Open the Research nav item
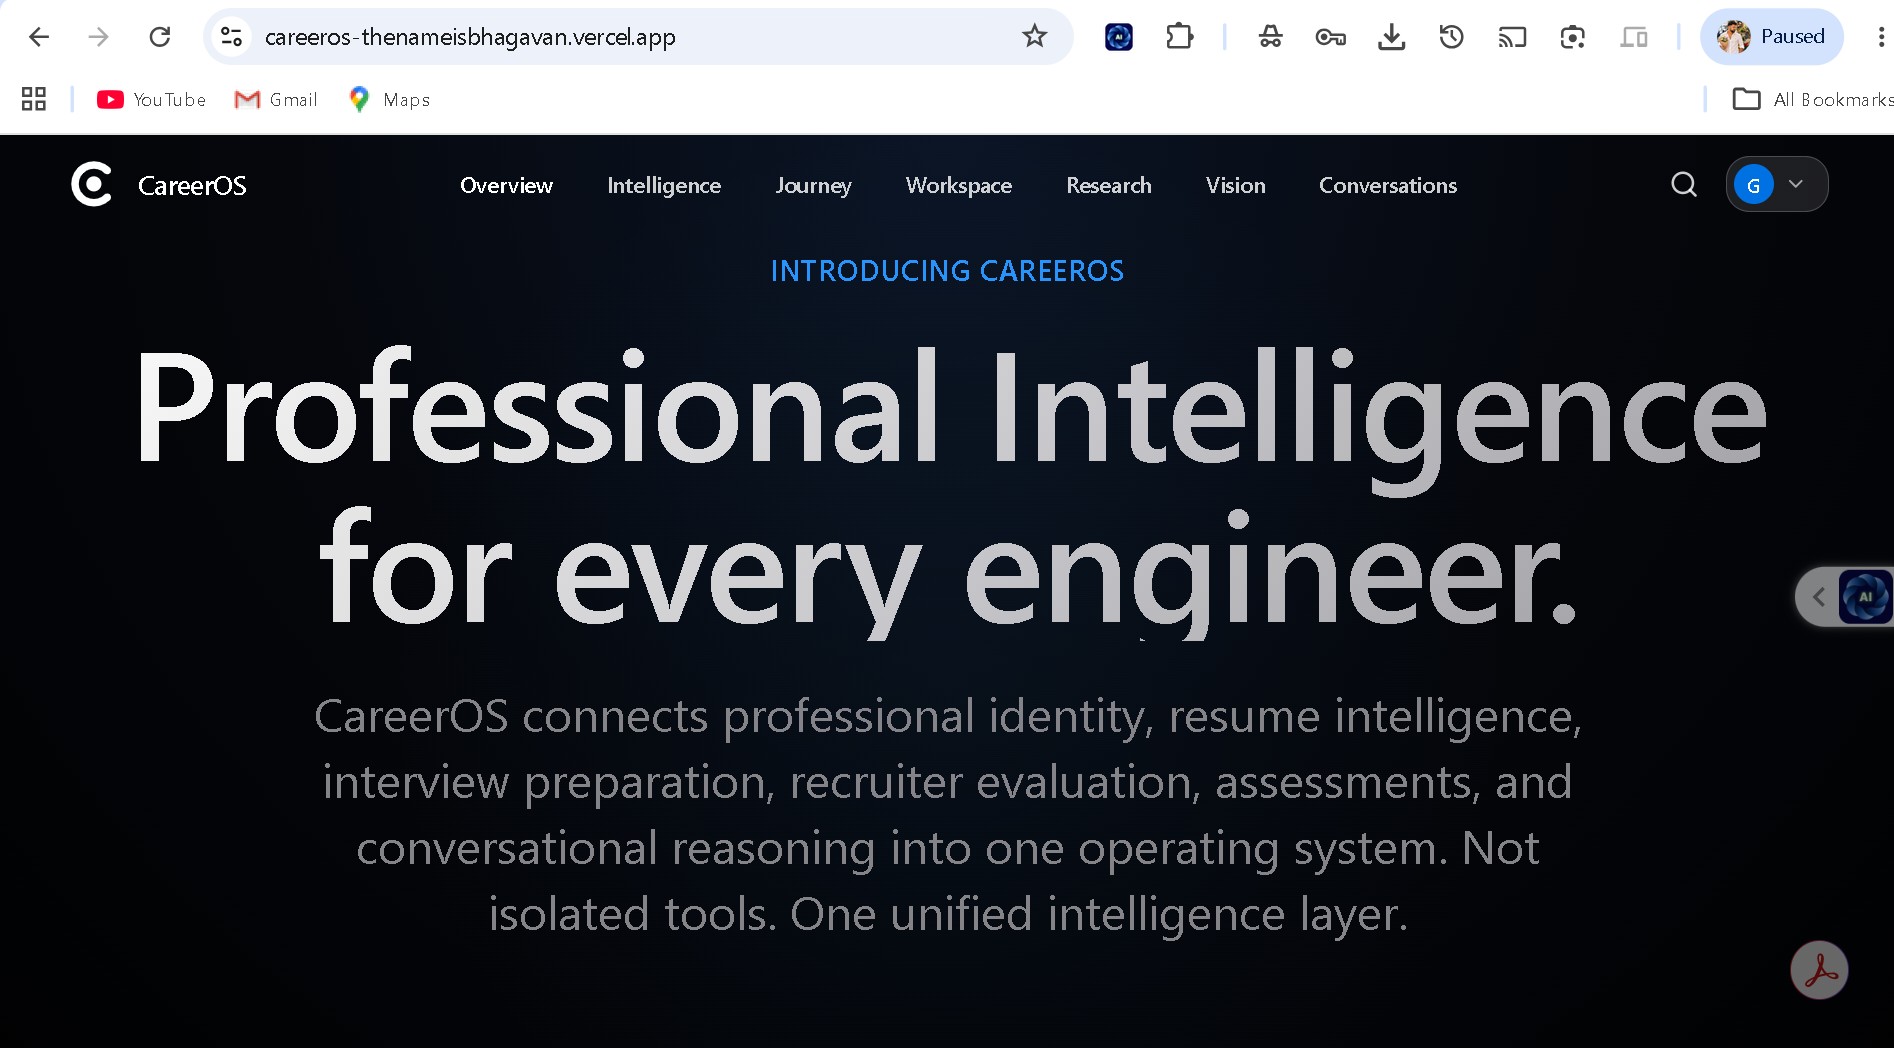The image size is (1894, 1048). 1109,185
